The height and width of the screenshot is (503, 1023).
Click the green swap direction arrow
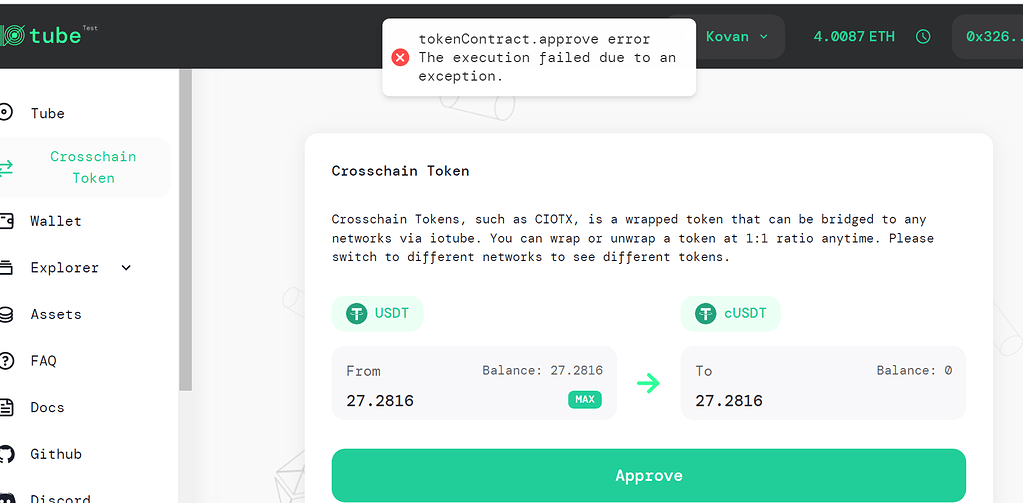tap(649, 383)
